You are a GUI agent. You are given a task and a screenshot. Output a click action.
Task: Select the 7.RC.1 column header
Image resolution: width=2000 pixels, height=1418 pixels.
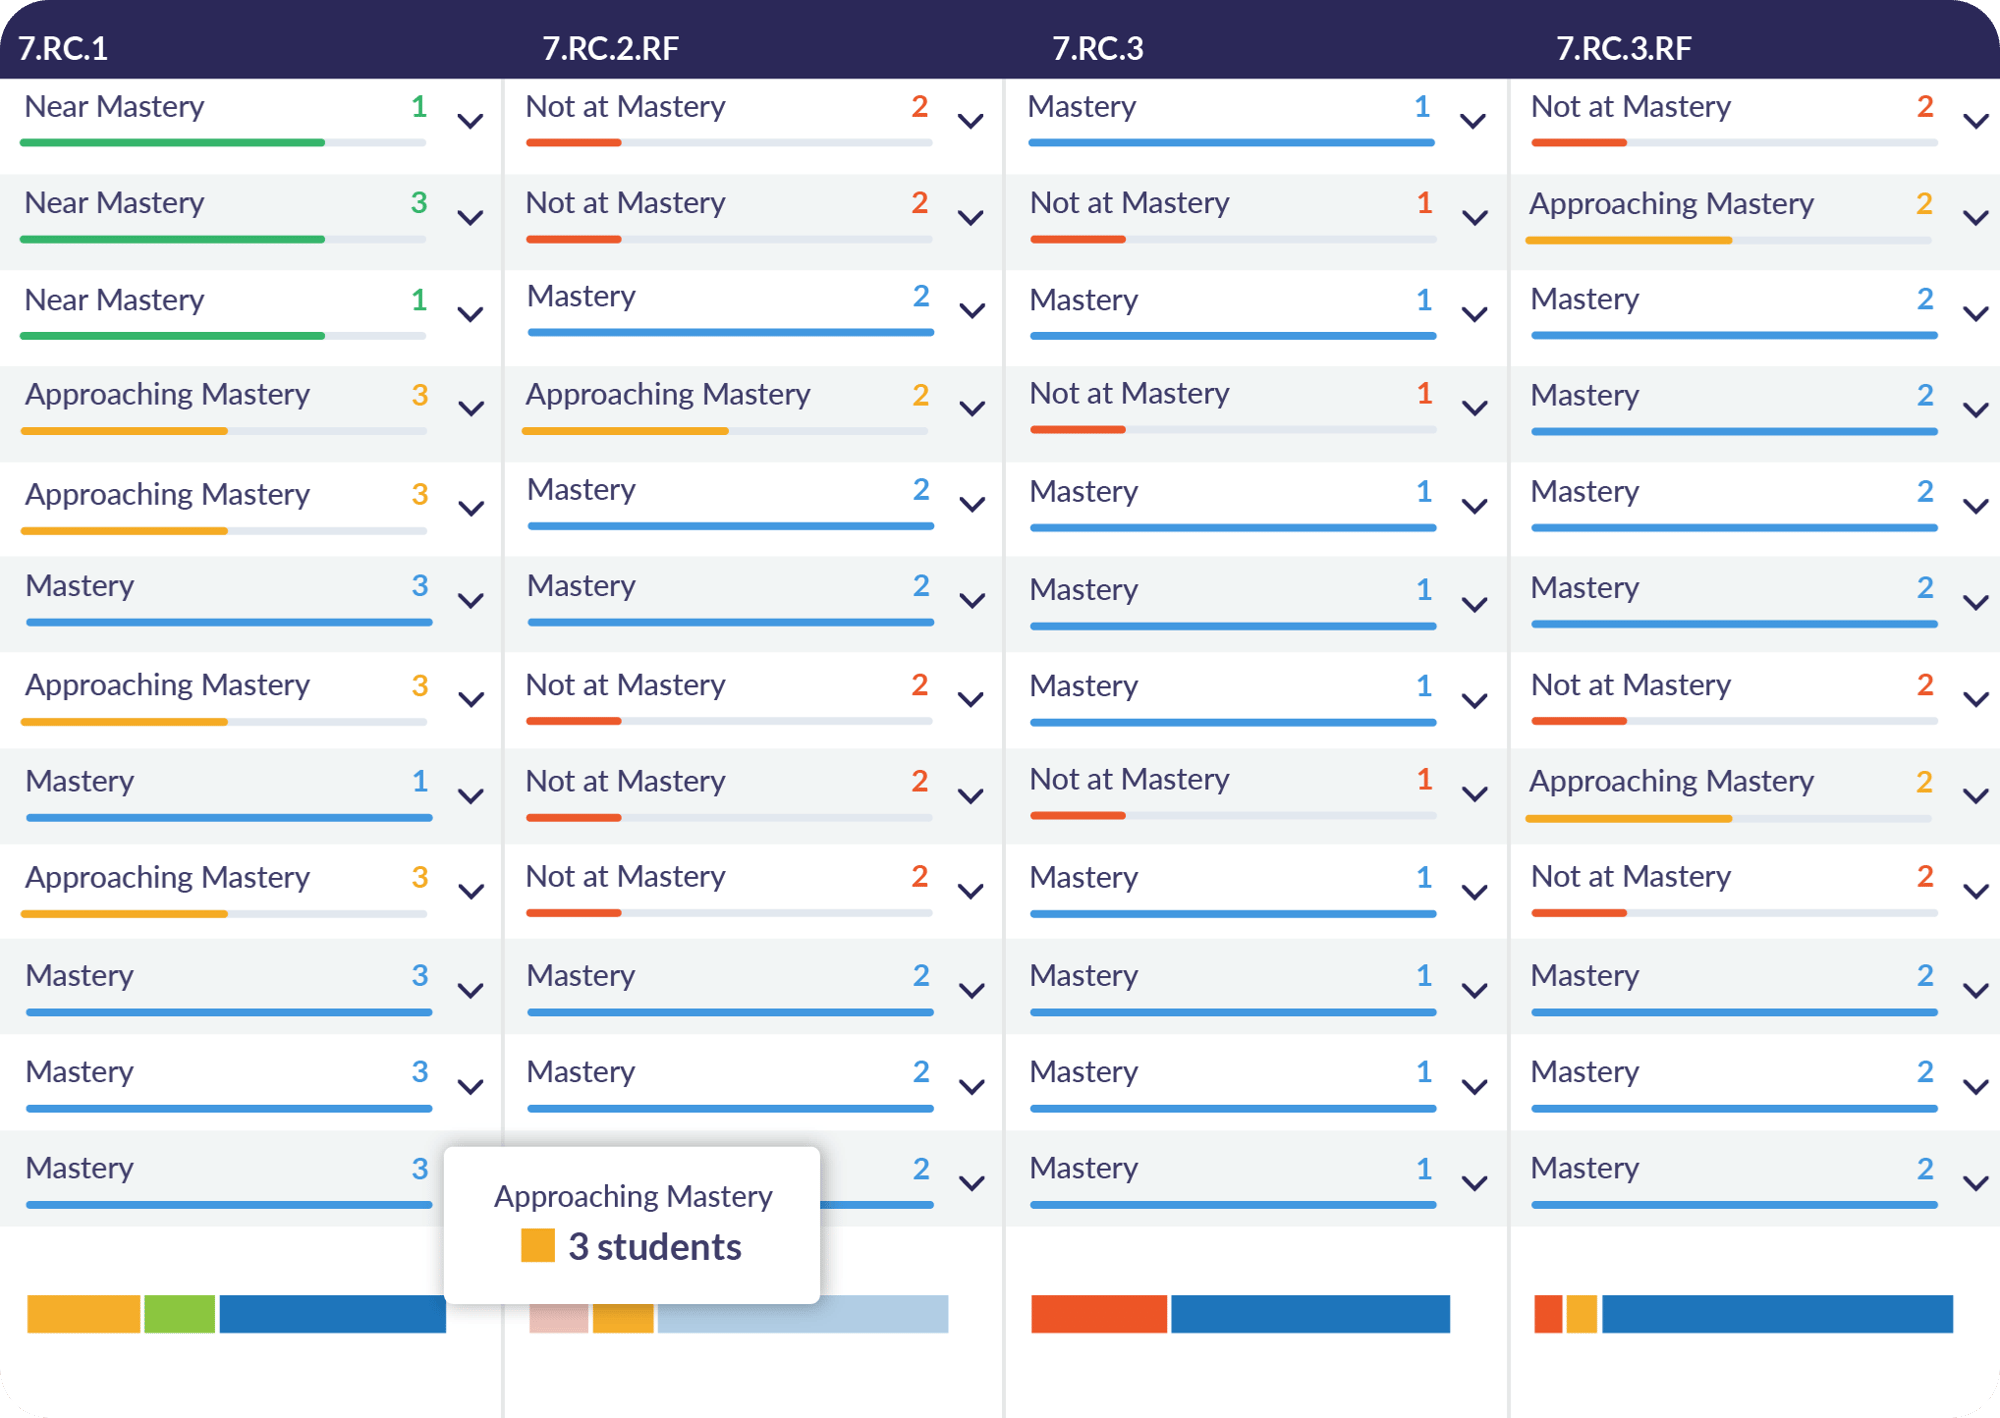pos(63,48)
